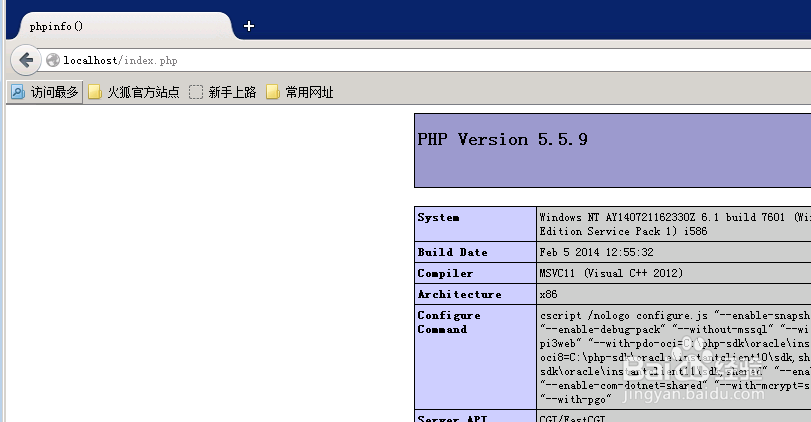Click the MSVC11 (Visual C++ 2012) value

click(611, 273)
